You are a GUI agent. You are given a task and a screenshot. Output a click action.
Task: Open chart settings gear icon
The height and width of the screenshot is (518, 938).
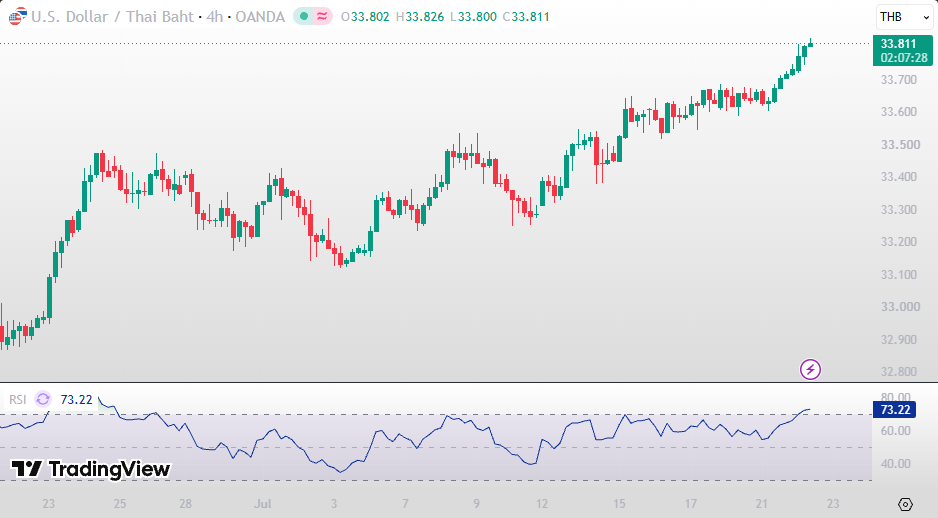(x=905, y=504)
